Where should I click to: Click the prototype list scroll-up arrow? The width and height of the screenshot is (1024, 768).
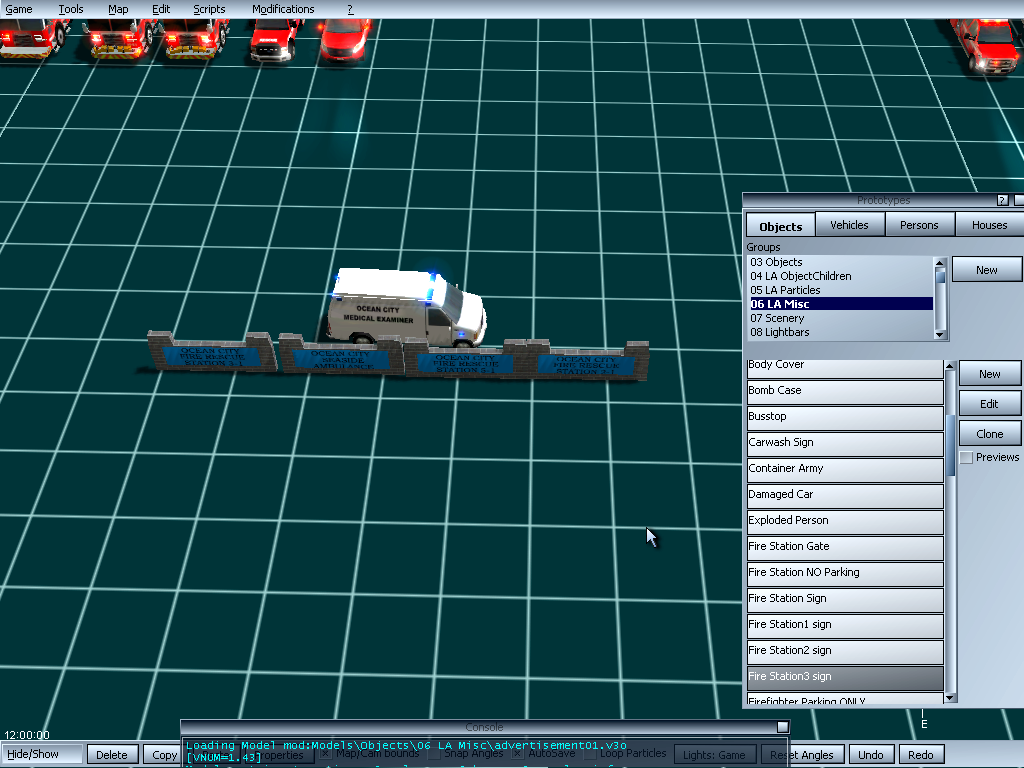click(950, 366)
